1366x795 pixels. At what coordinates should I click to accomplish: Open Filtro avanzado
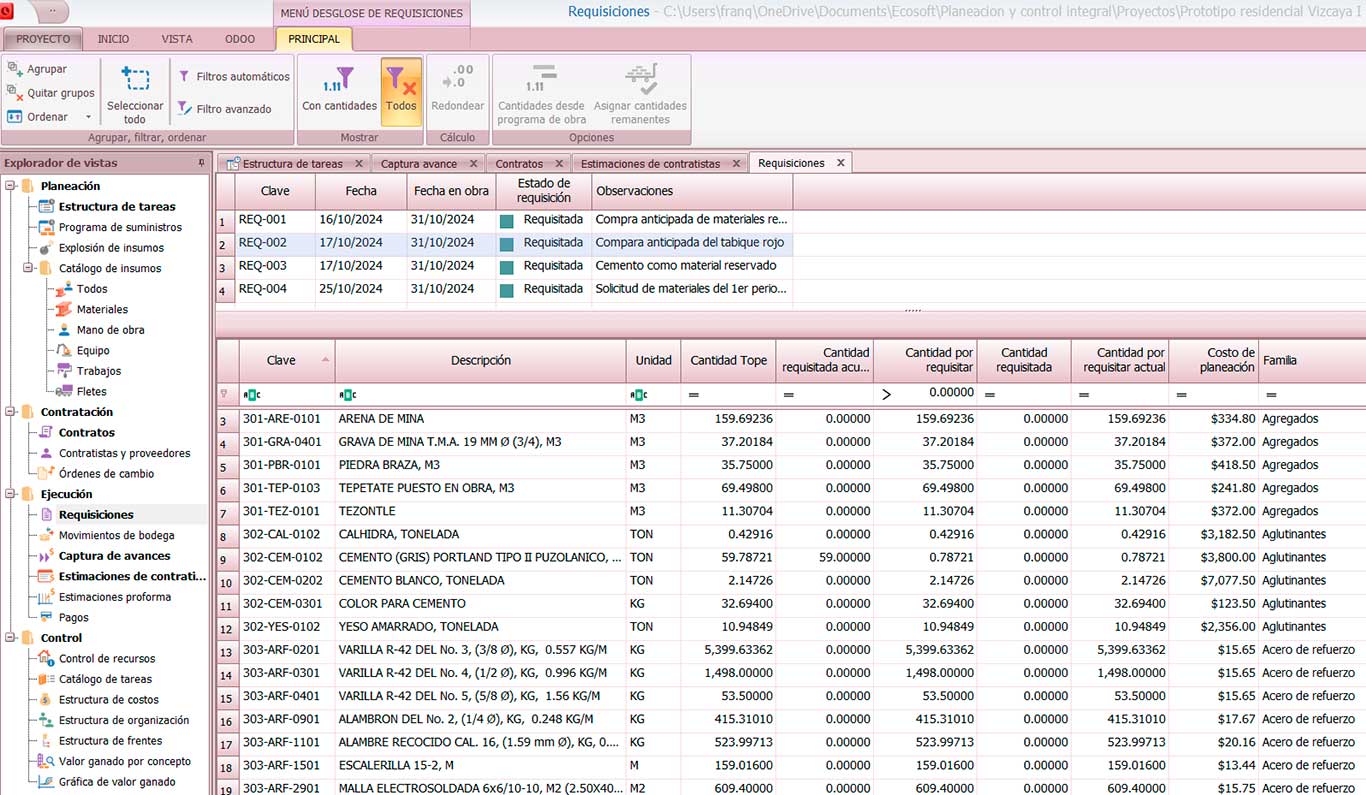(x=224, y=109)
